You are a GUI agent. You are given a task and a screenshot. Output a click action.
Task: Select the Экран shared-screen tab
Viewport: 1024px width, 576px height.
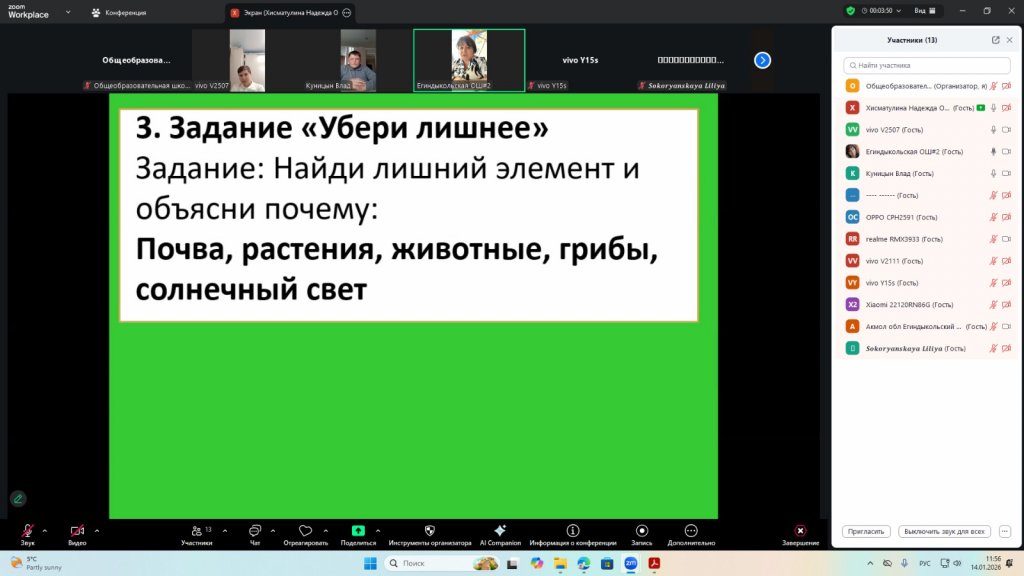(x=285, y=12)
